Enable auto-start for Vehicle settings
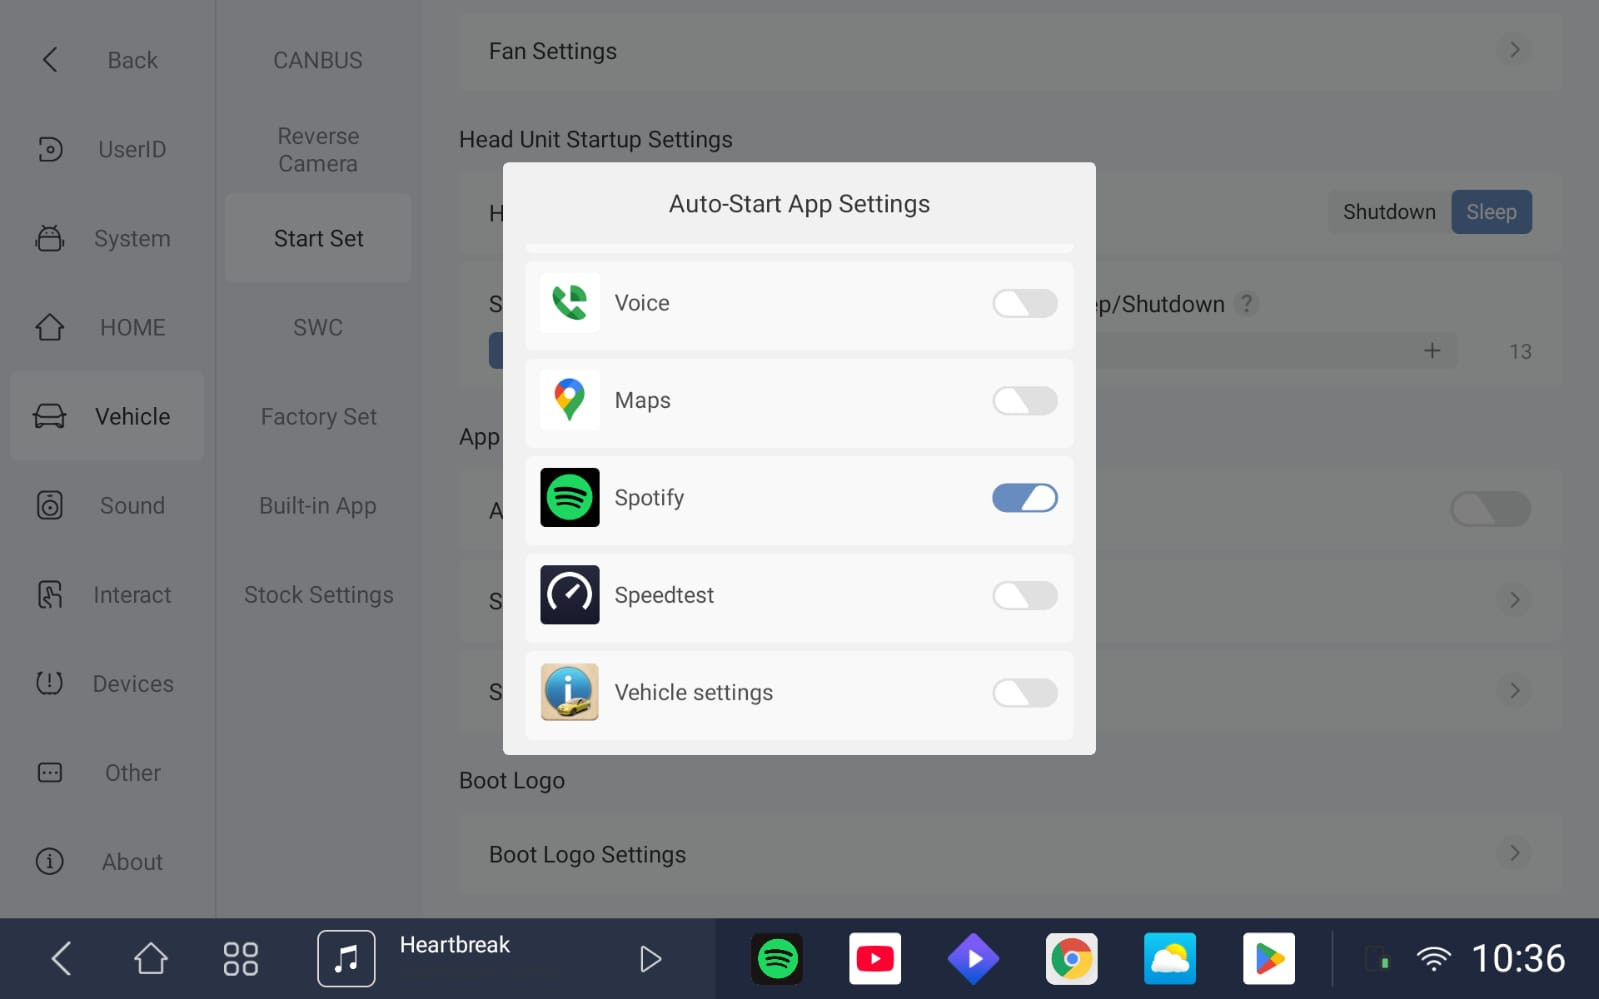The height and width of the screenshot is (999, 1599). tap(1025, 692)
